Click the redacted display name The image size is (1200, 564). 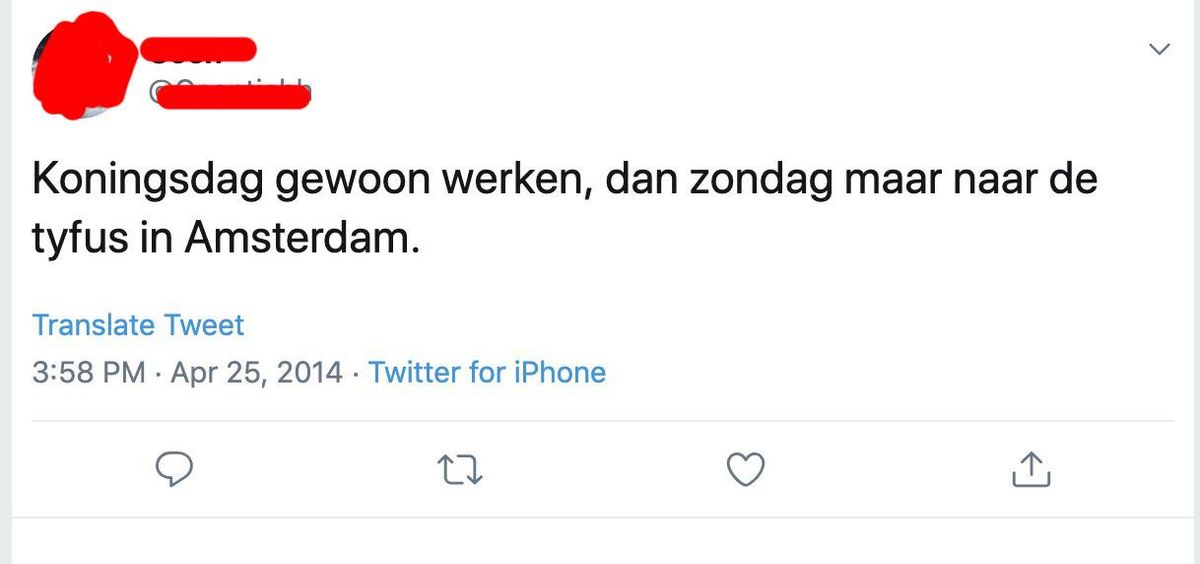tap(198, 48)
